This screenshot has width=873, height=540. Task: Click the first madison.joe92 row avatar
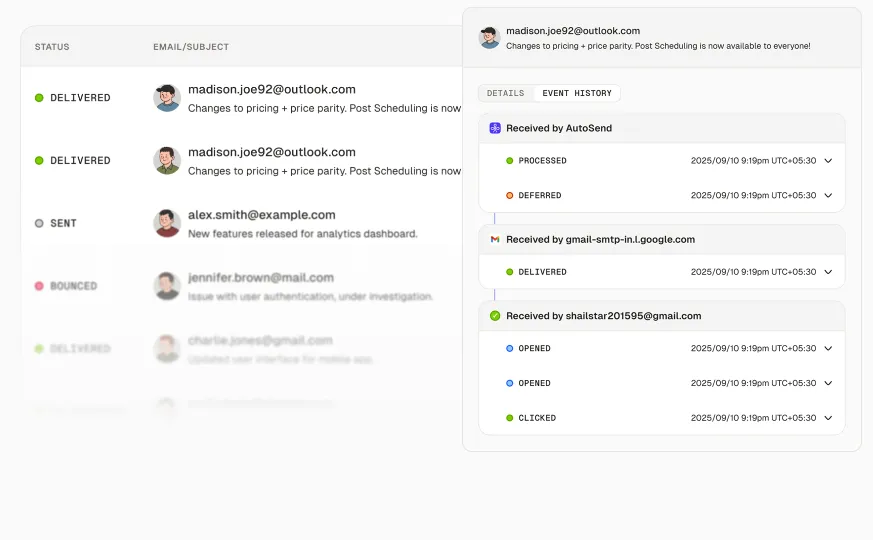pyautogui.click(x=167, y=98)
